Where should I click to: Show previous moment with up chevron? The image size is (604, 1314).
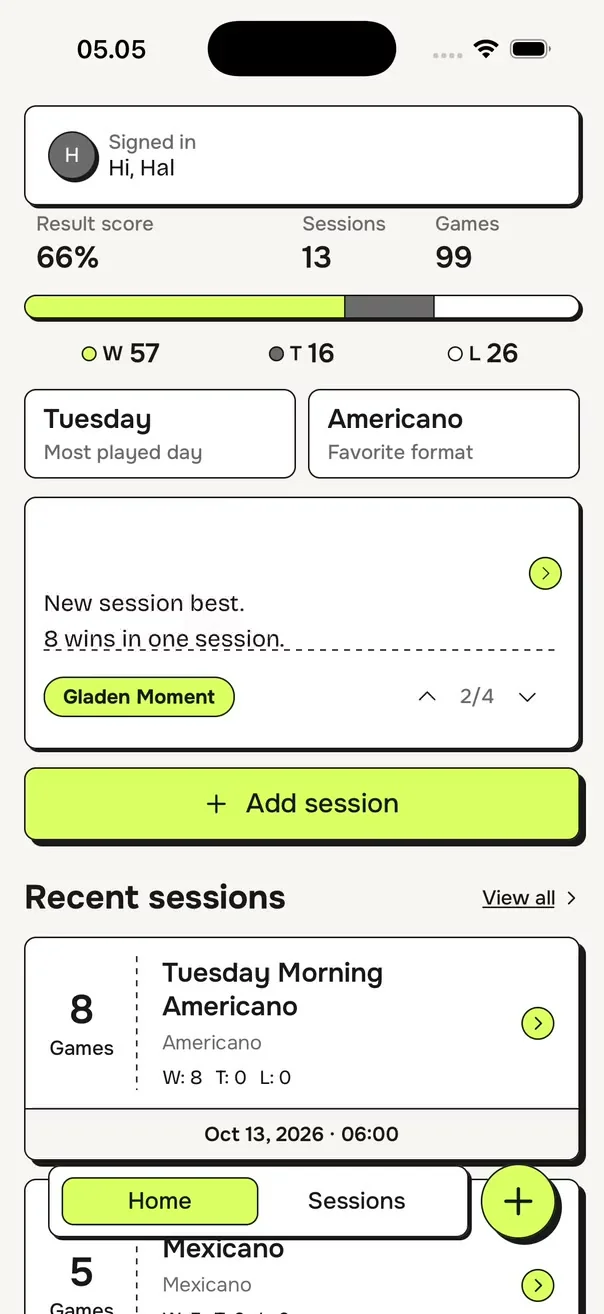click(427, 697)
